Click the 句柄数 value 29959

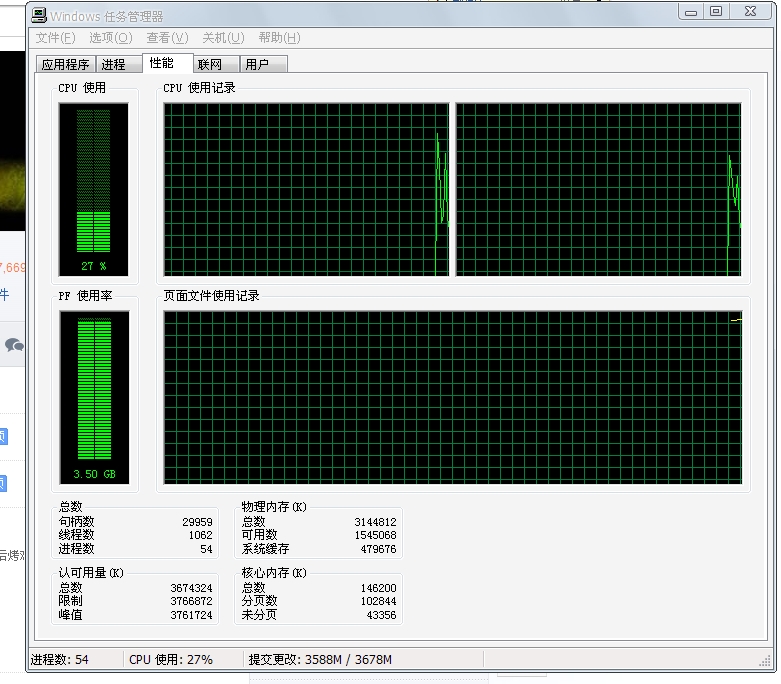197,522
